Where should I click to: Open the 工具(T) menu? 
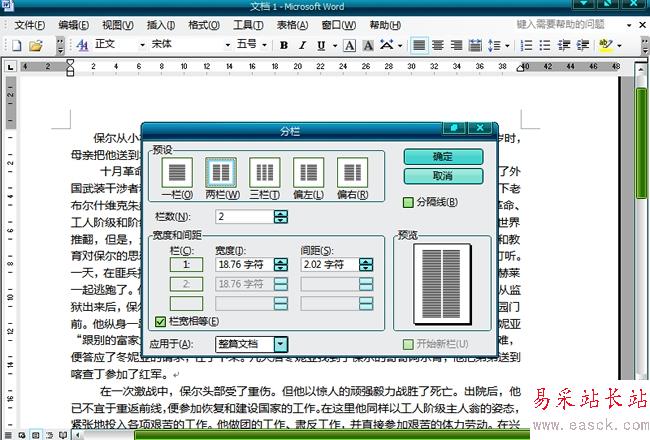point(248,25)
